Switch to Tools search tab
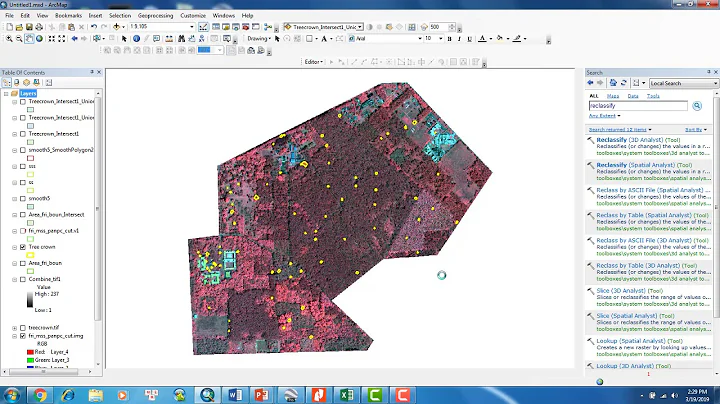Image resolution: width=720 pixels, height=404 pixels. tap(653, 96)
